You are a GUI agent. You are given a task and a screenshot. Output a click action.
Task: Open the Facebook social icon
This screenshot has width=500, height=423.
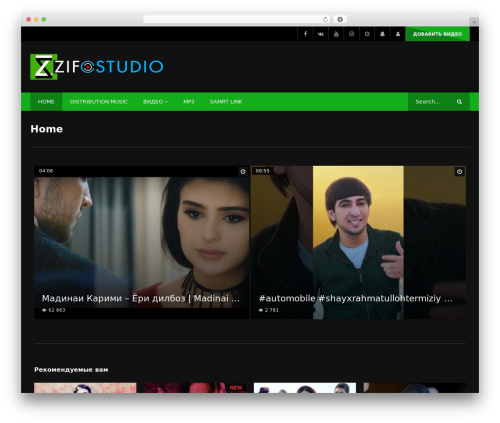click(x=305, y=34)
